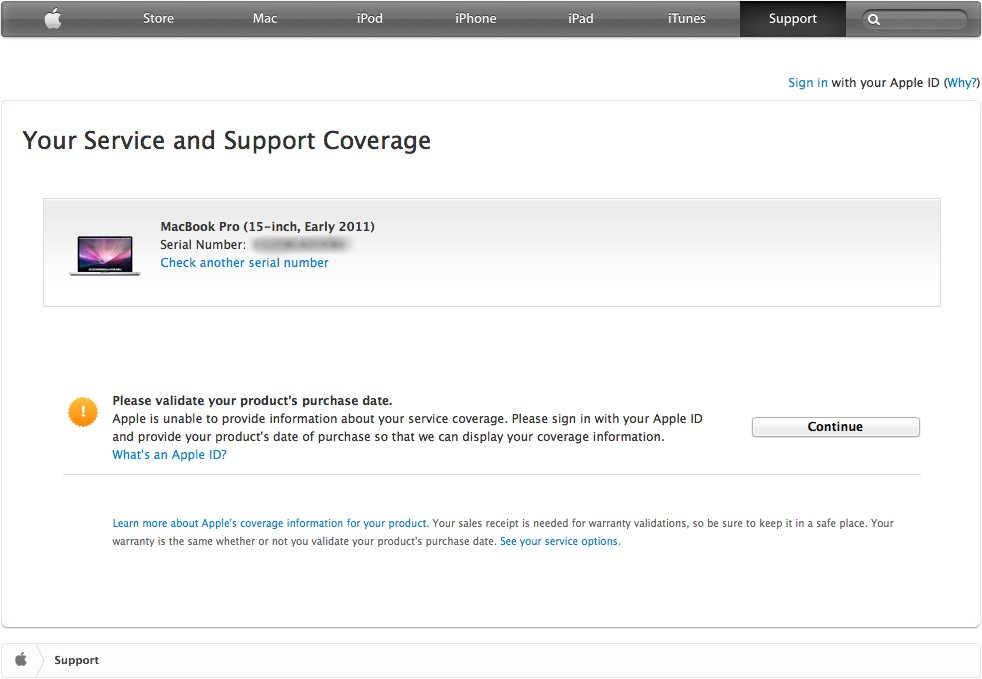
Task: Click inside the search field
Action: pyautogui.click(x=915, y=19)
